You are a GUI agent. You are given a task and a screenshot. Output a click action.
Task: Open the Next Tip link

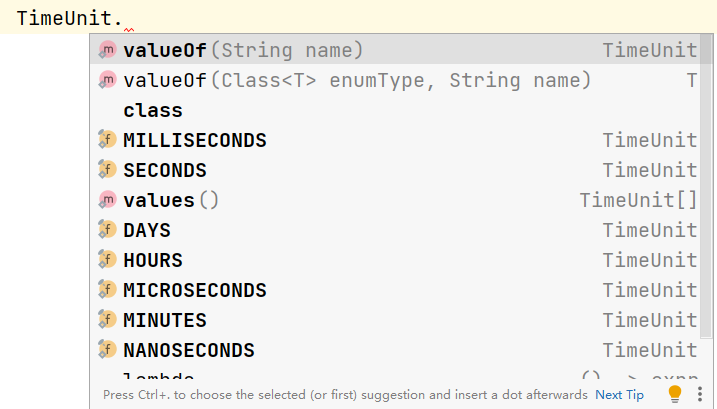(x=619, y=395)
